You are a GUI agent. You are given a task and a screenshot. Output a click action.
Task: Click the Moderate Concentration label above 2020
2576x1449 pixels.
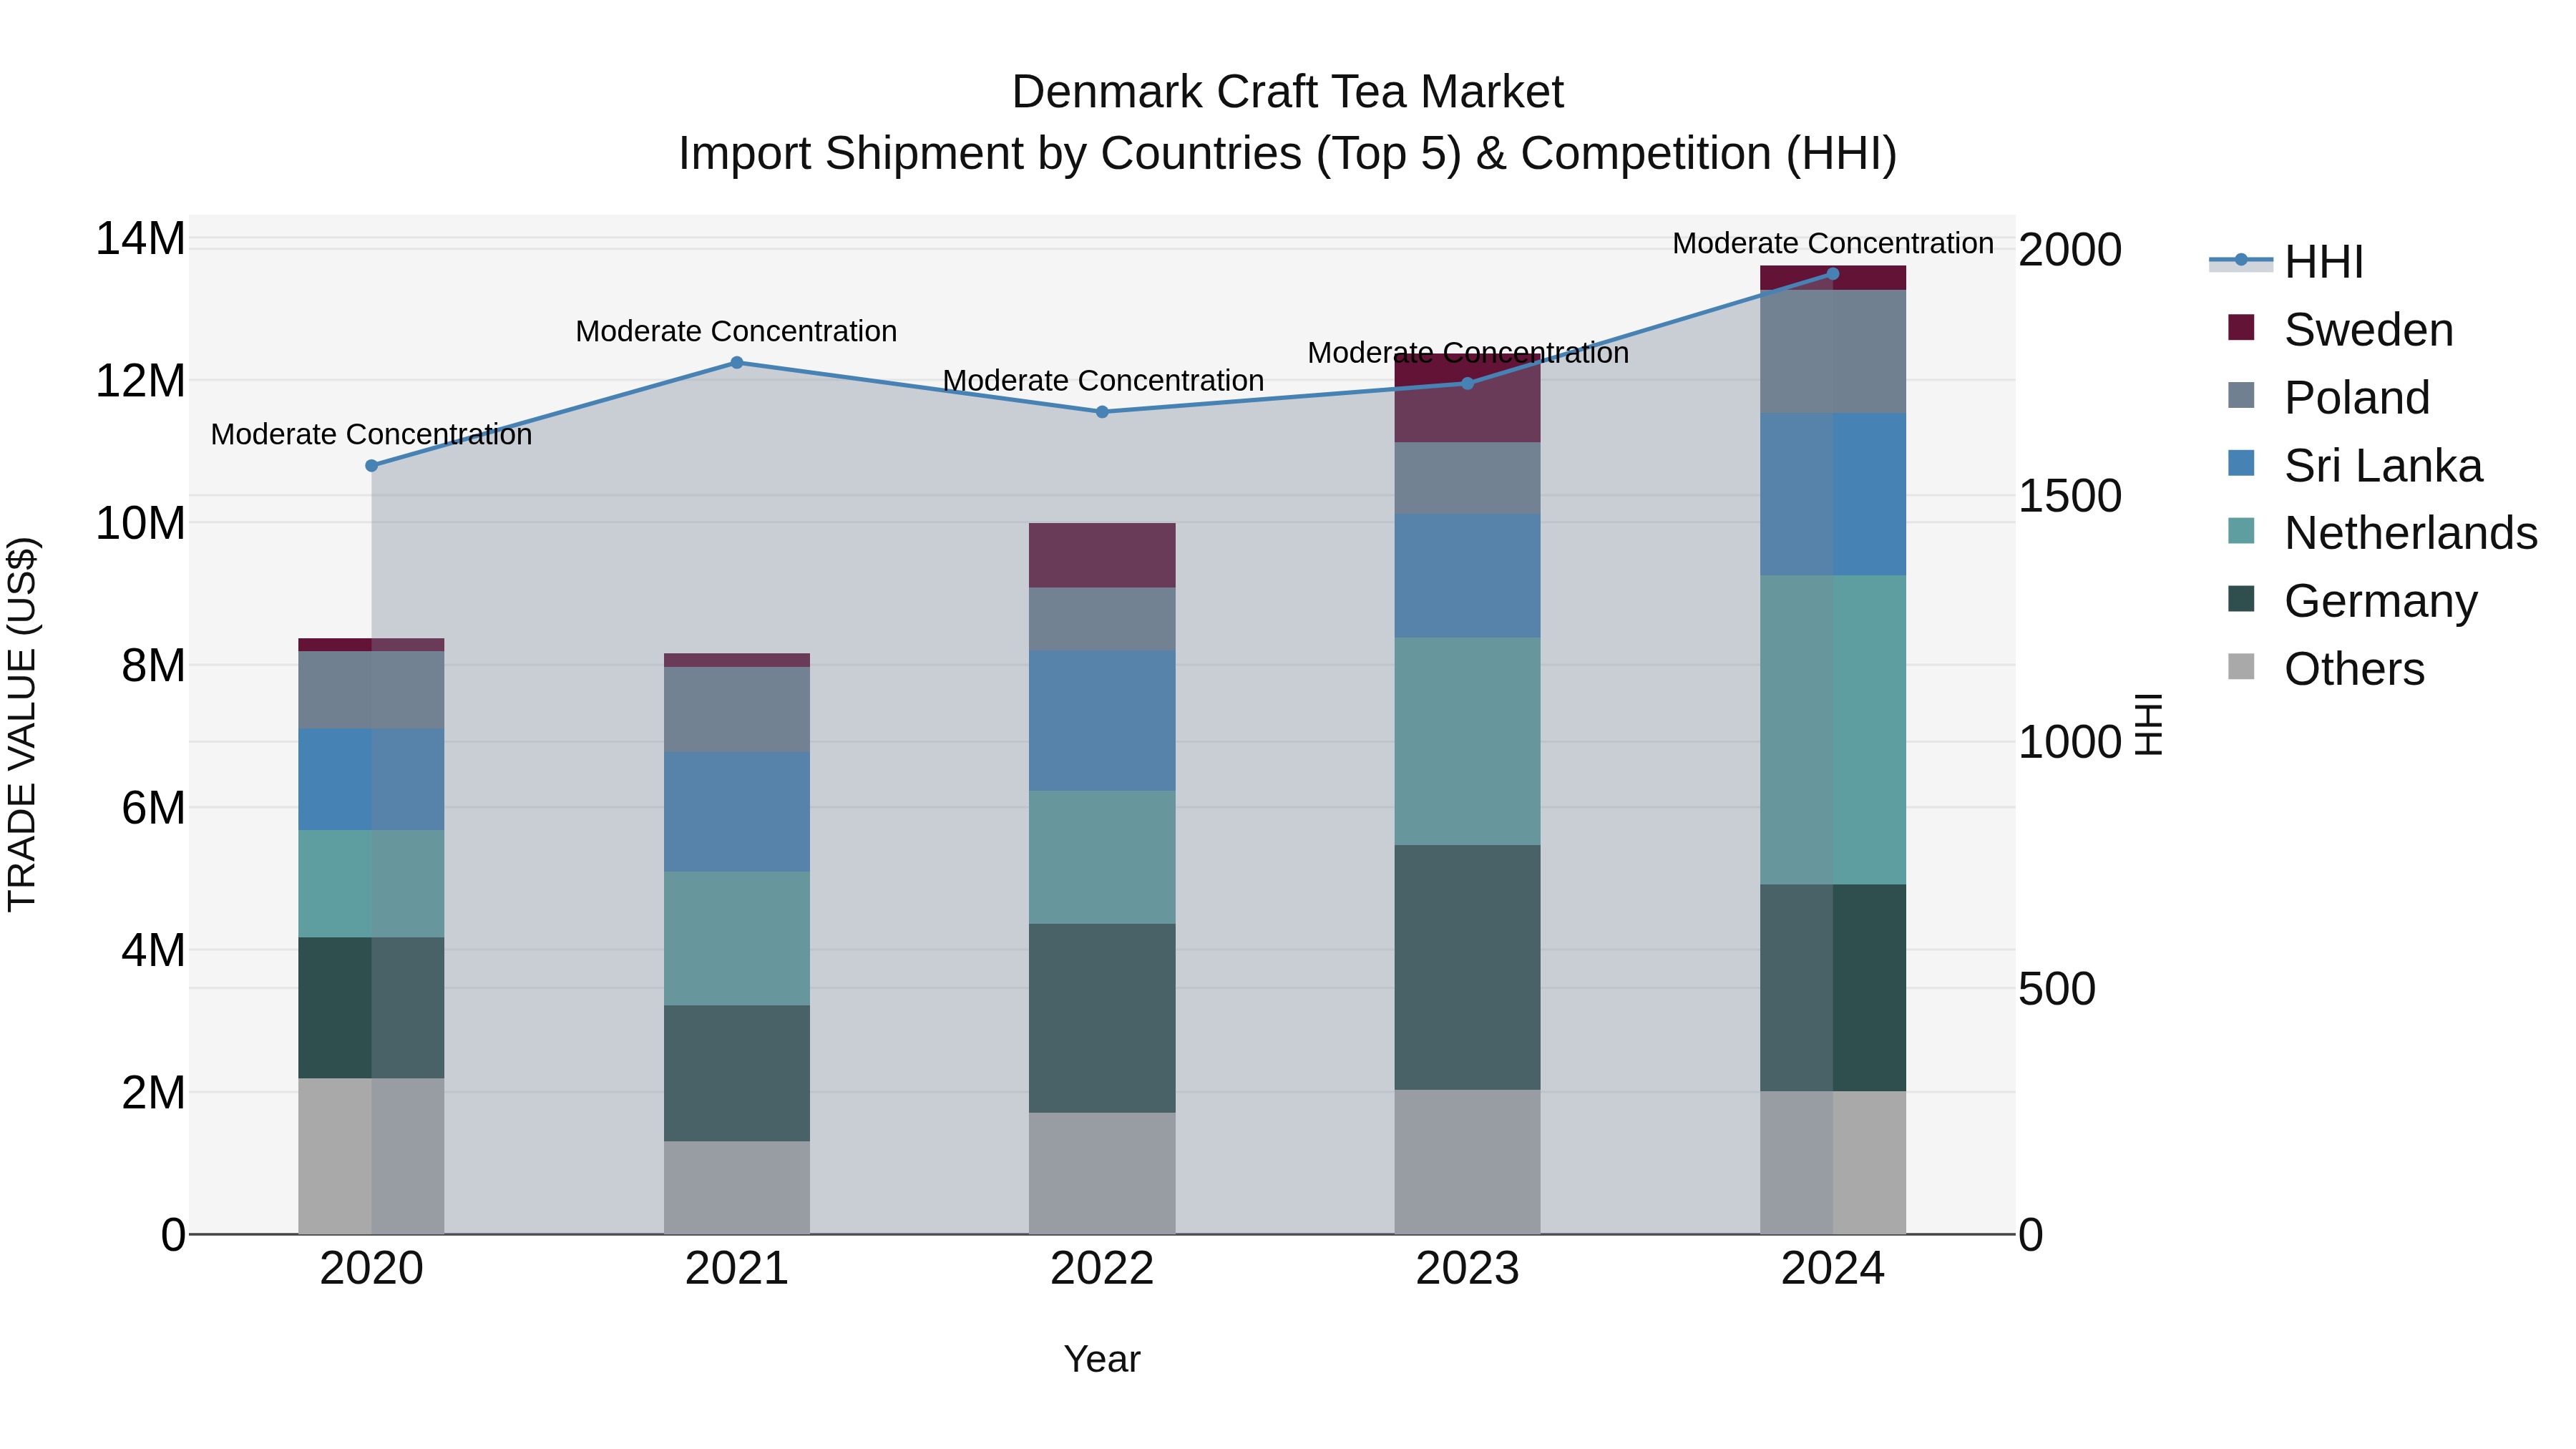tap(371, 434)
